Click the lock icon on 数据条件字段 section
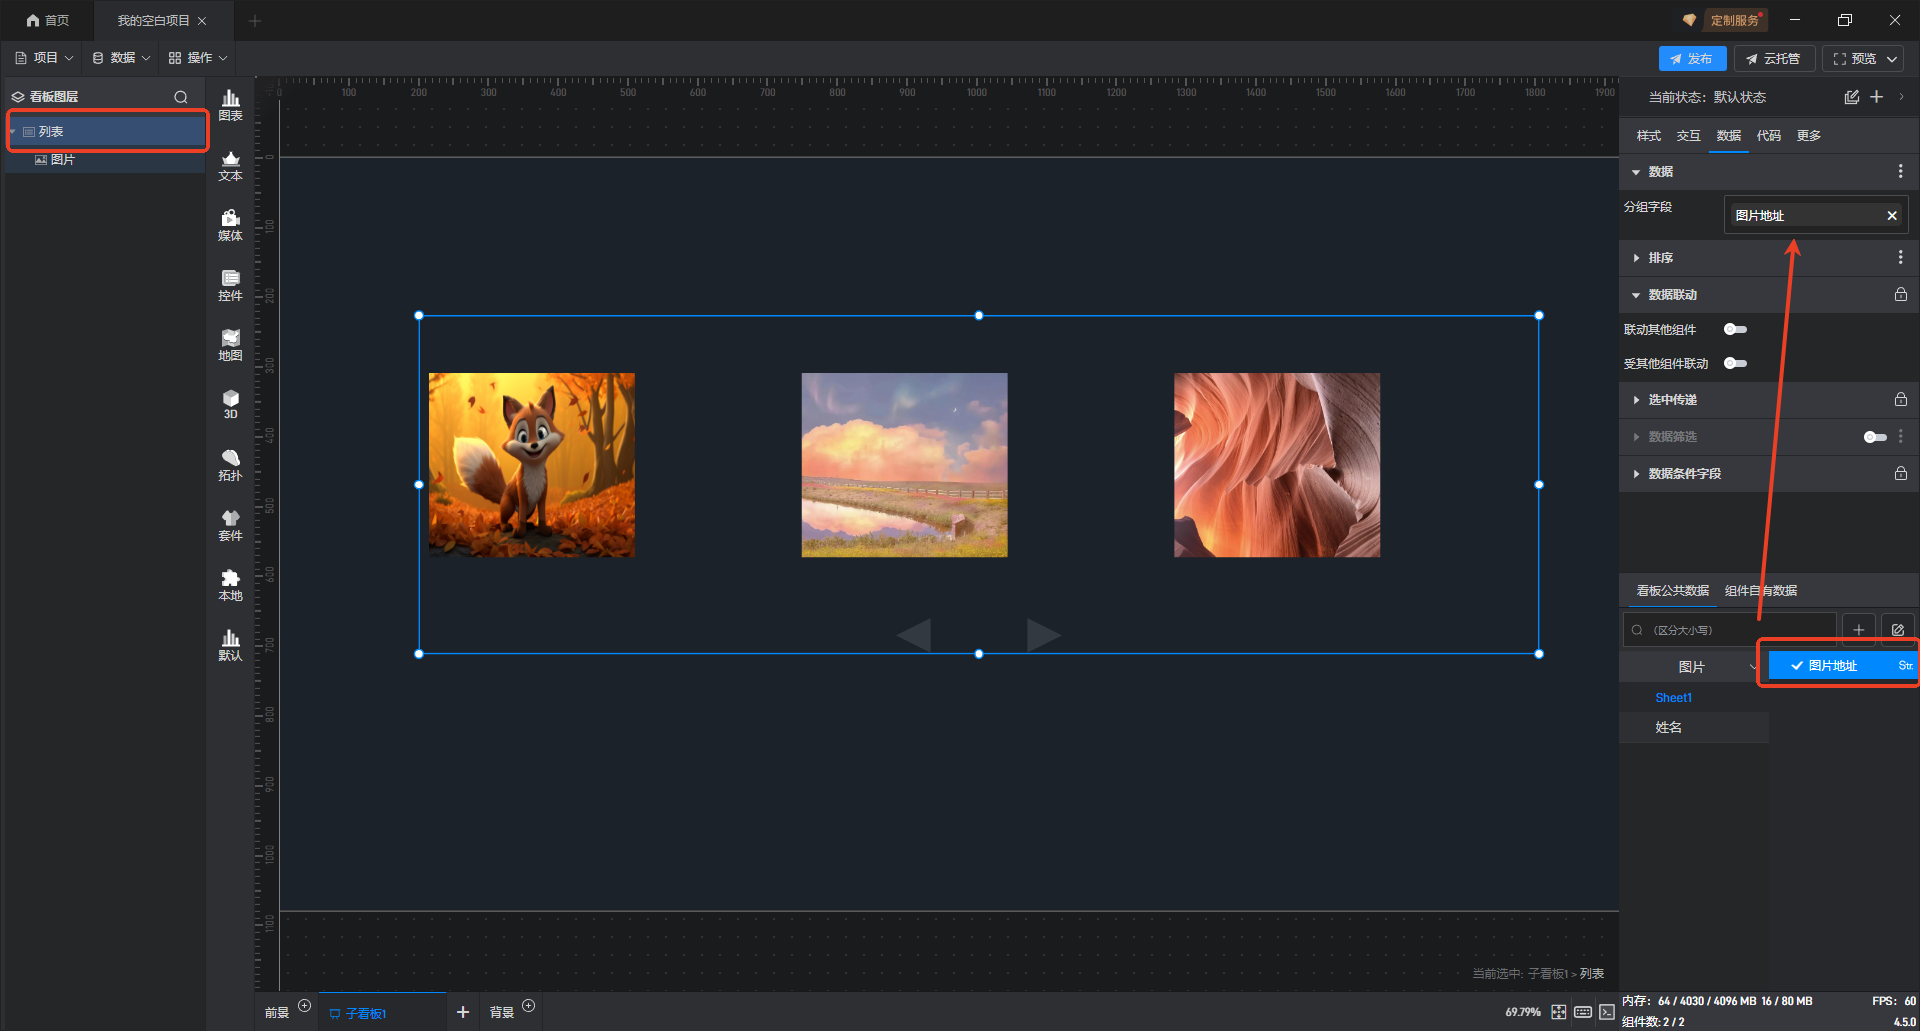1920x1031 pixels. [1900, 473]
